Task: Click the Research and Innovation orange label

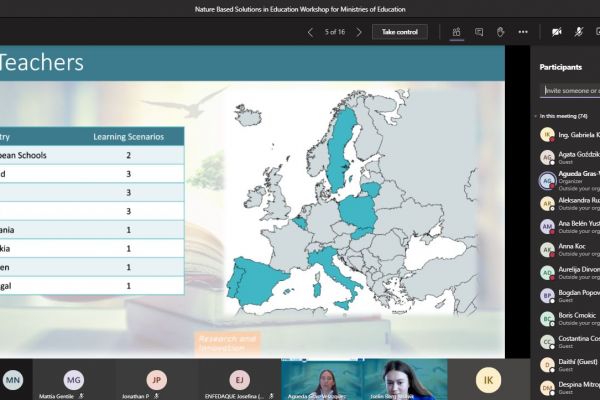Action: pos(228,343)
